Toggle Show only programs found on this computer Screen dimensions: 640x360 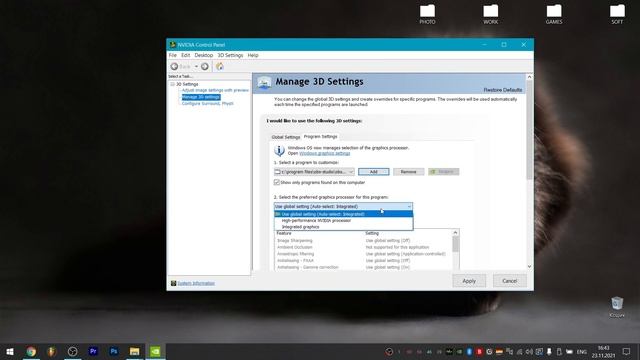[x=277, y=182]
